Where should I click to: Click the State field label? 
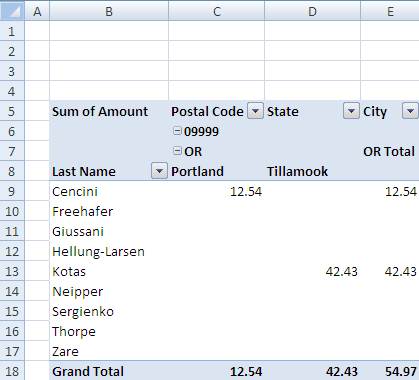click(283, 111)
